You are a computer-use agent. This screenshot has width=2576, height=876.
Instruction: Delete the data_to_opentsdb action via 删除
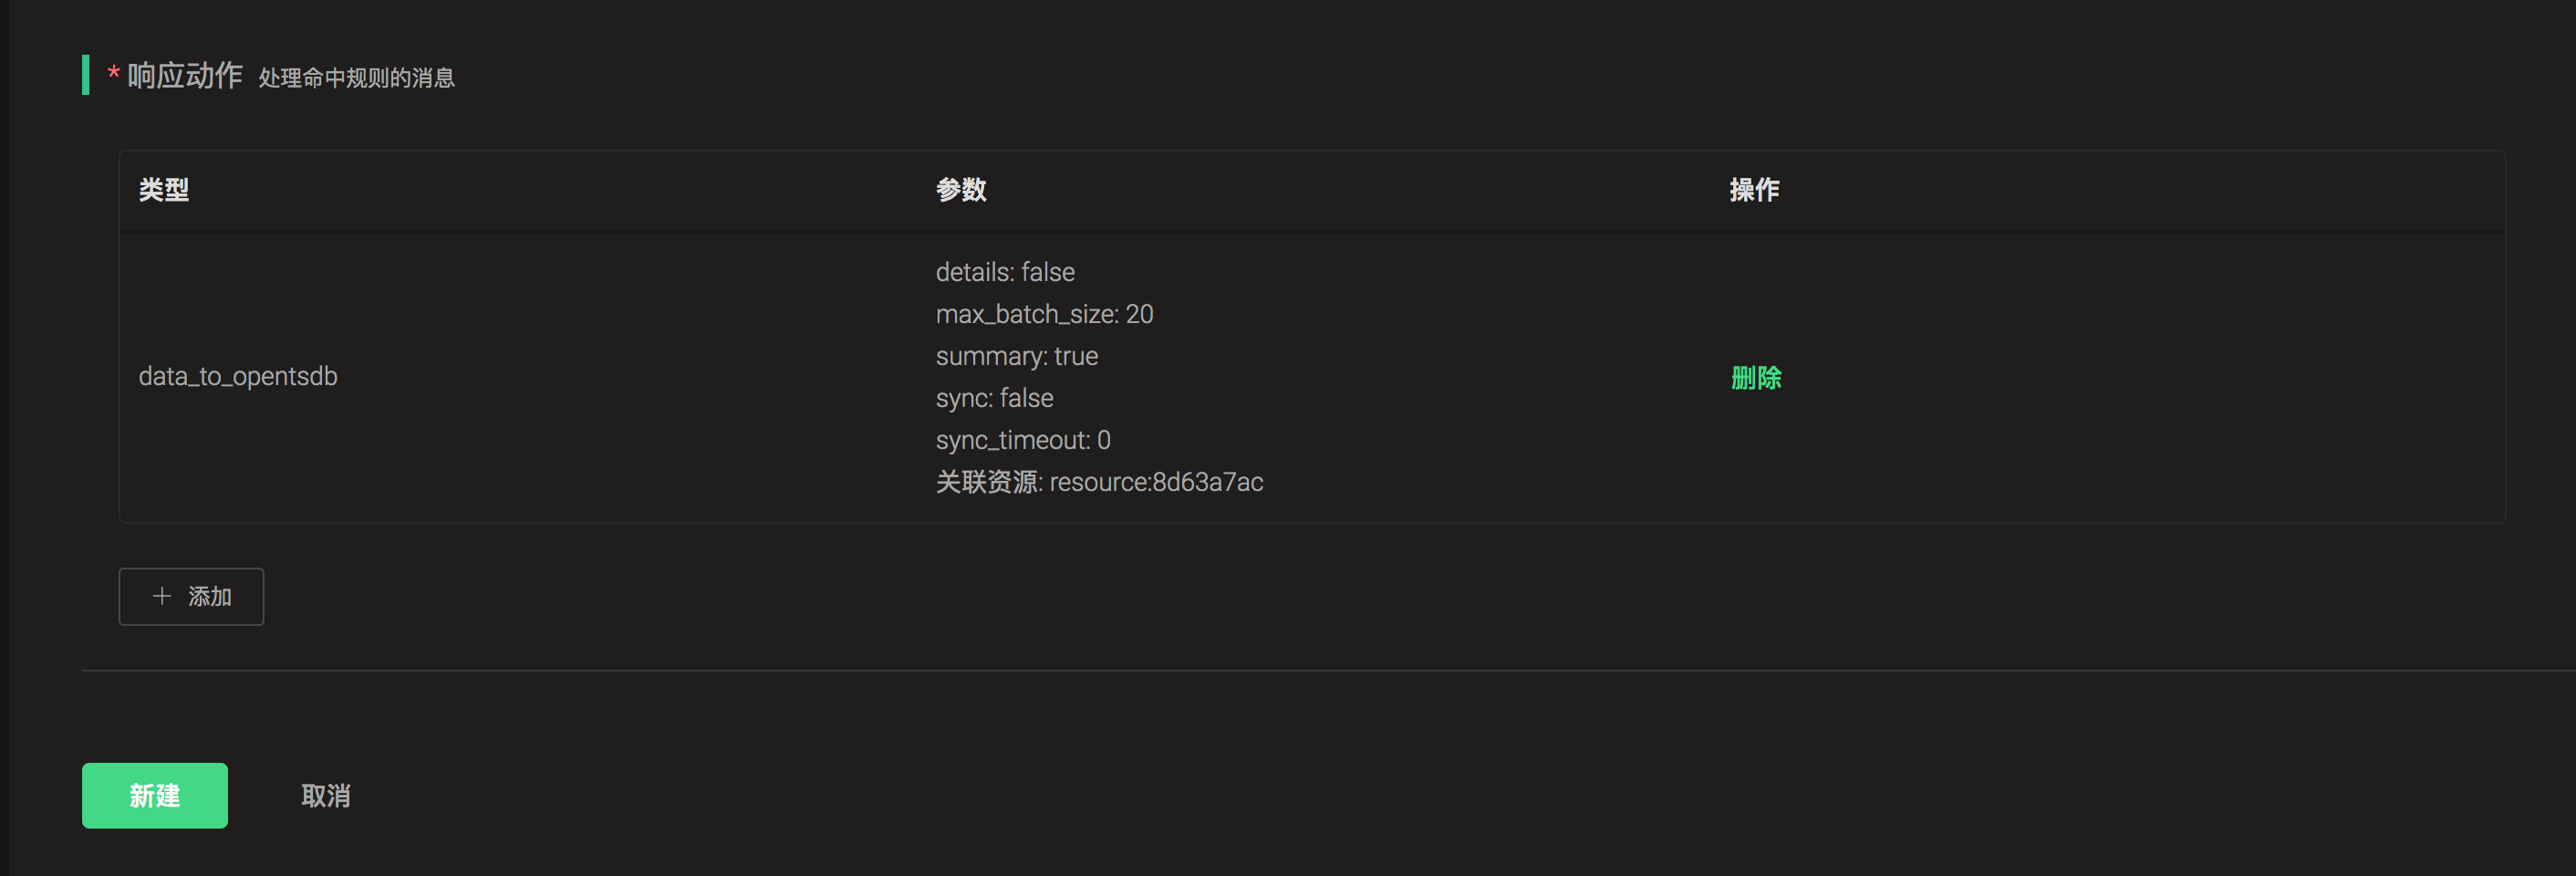pyautogui.click(x=1755, y=378)
